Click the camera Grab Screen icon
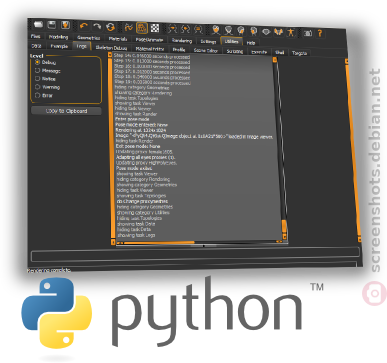This screenshot has width=387, height=363. pos(308,33)
